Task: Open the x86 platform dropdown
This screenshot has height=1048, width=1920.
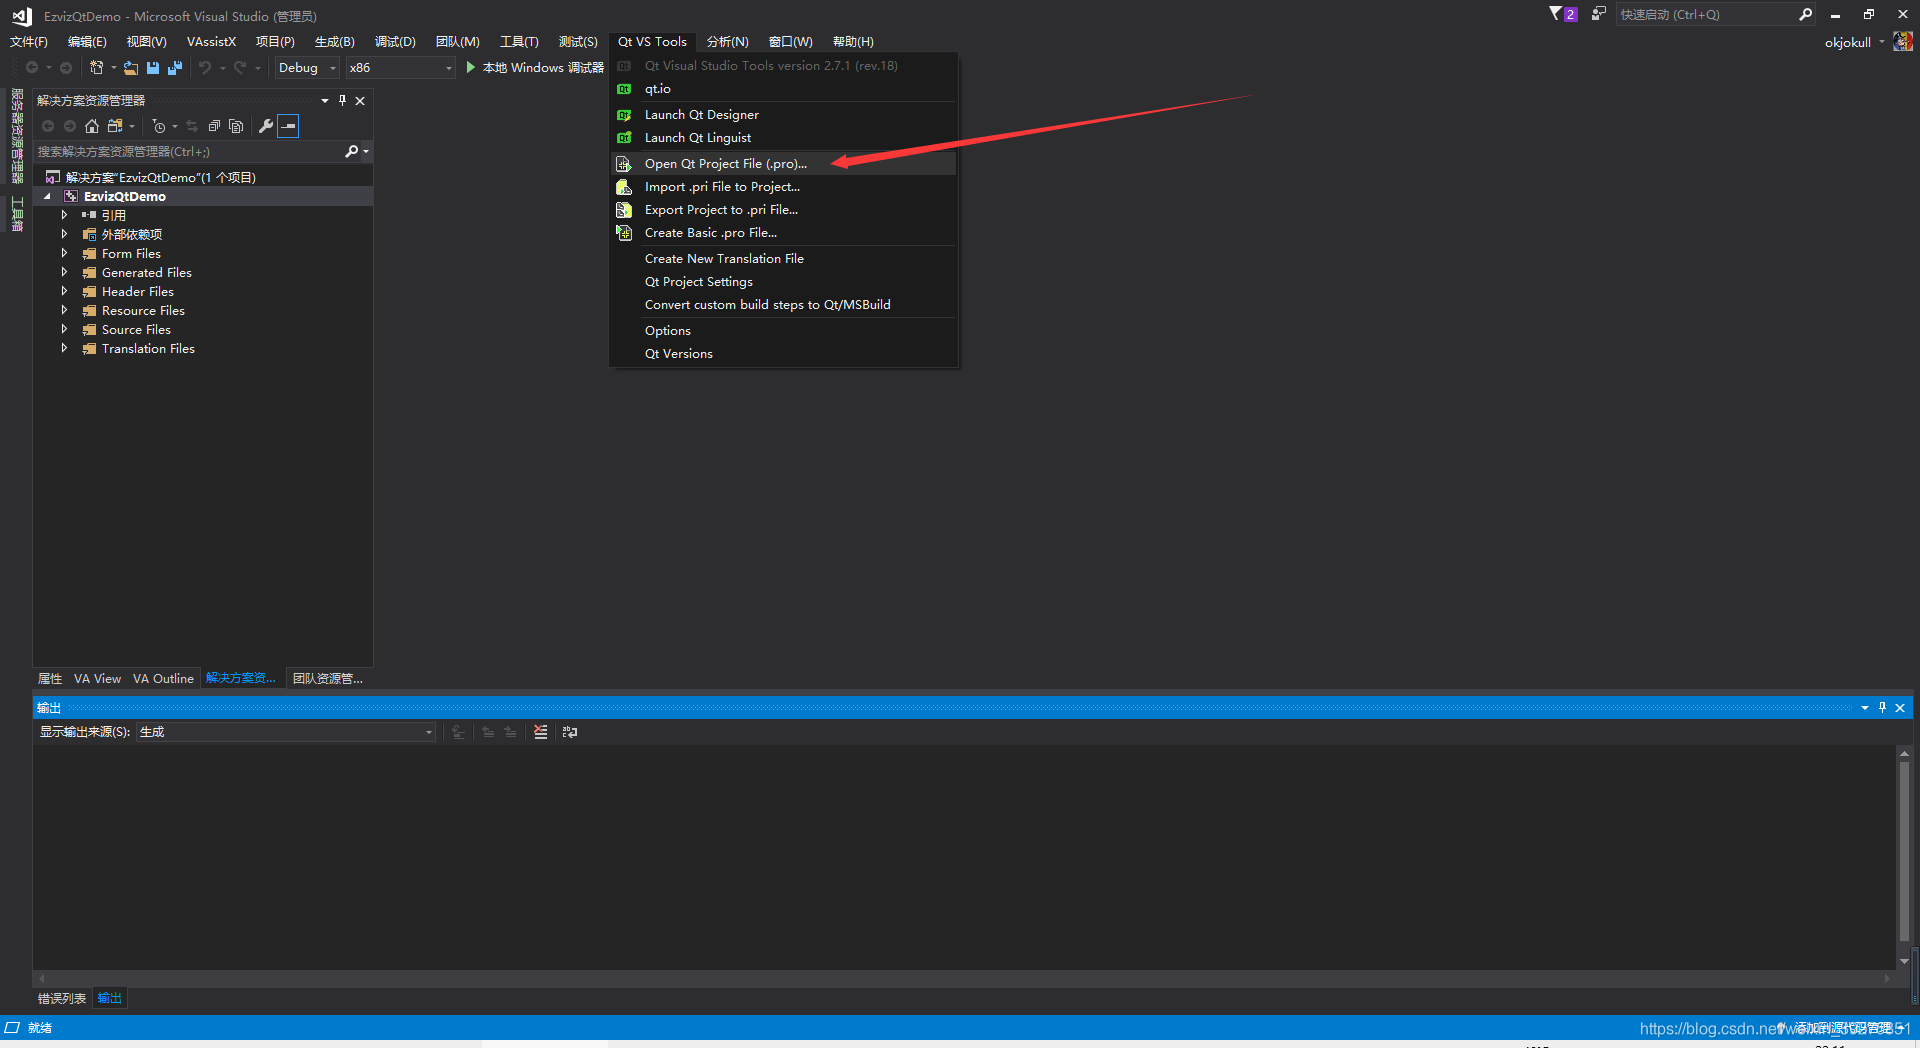Action: pyautogui.click(x=400, y=68)
